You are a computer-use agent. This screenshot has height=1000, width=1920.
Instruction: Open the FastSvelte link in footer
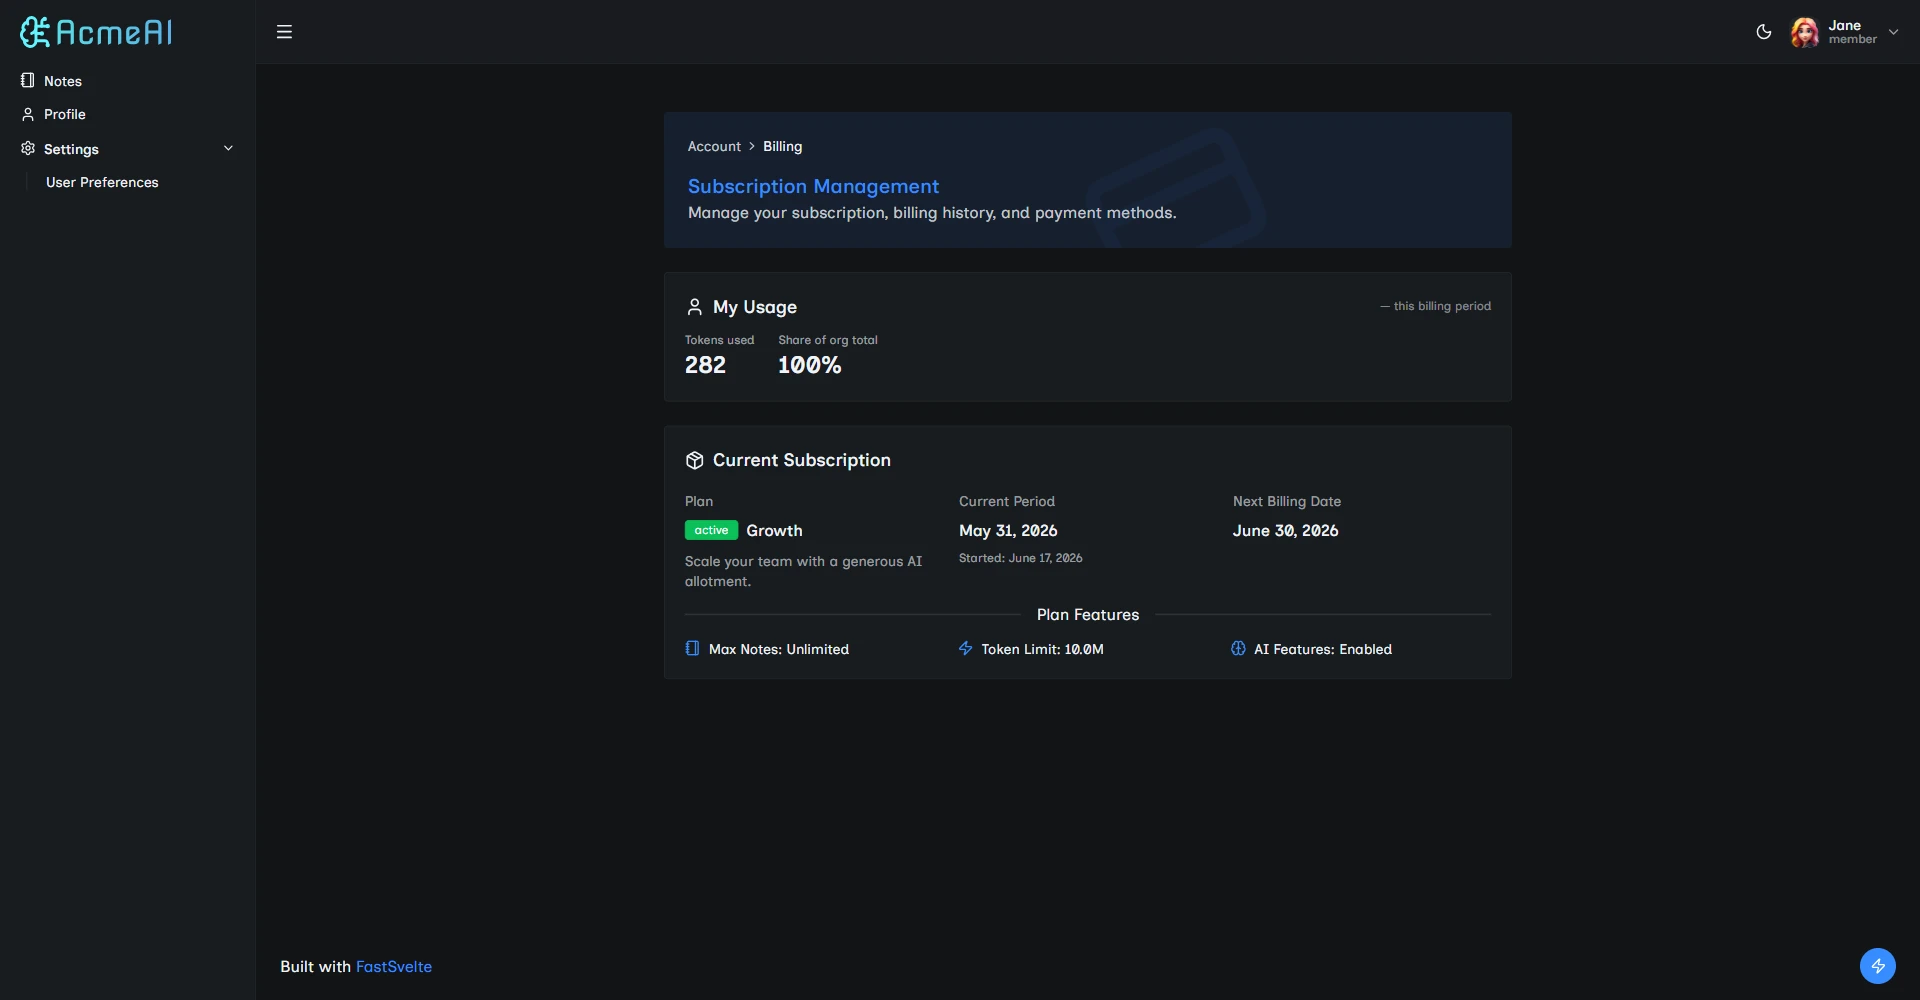point(394,966)
